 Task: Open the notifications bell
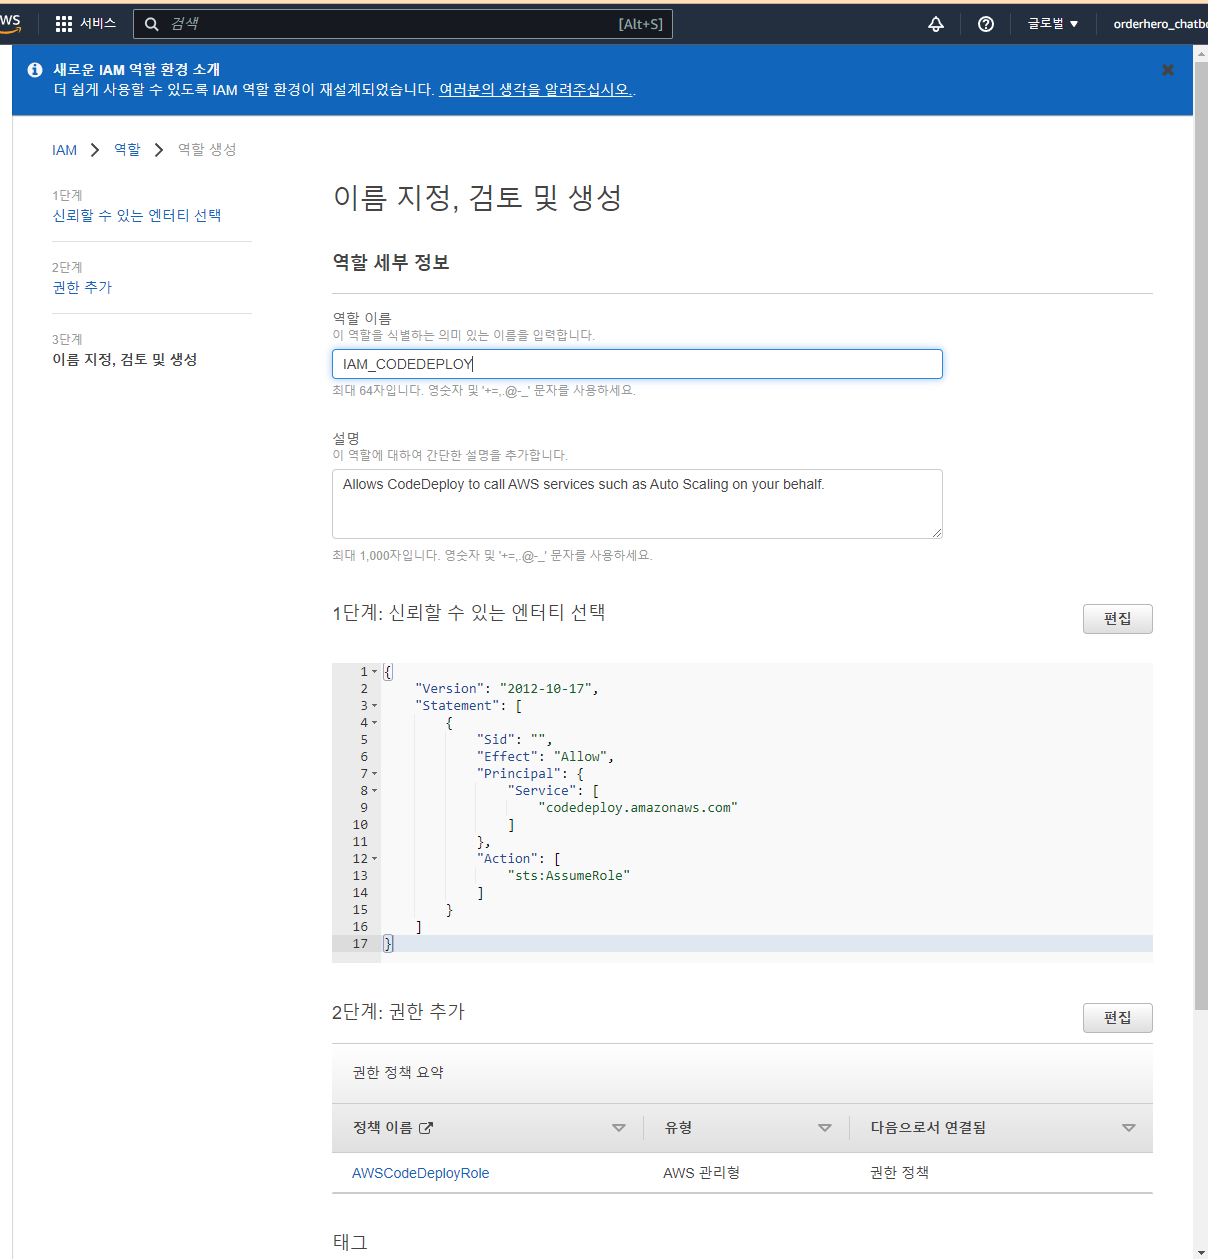[x=936, y=24]
